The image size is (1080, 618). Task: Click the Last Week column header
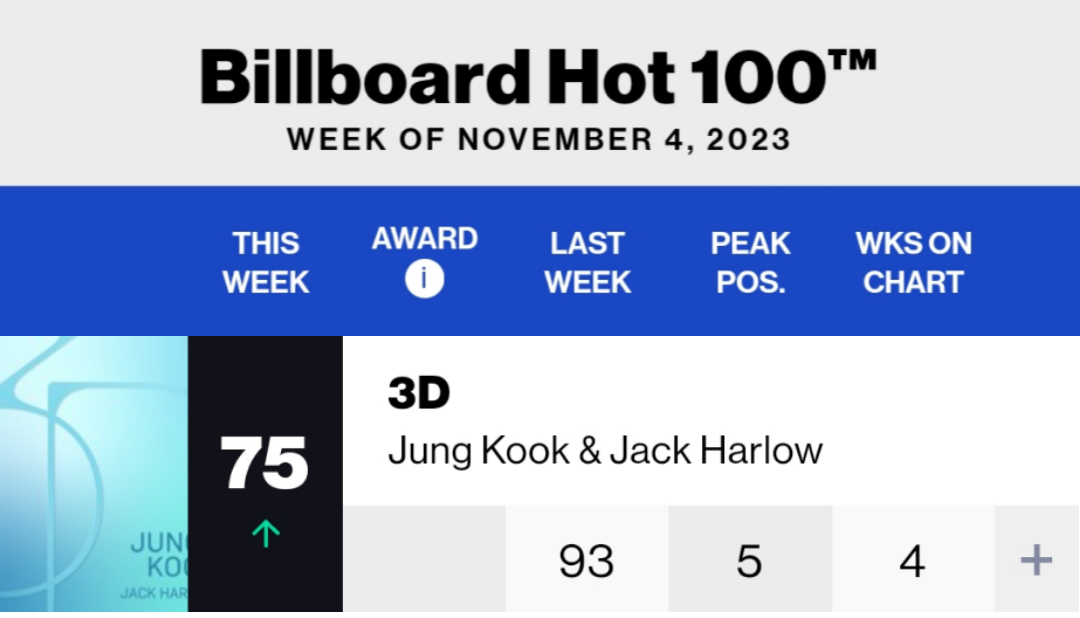click(588, 262)
